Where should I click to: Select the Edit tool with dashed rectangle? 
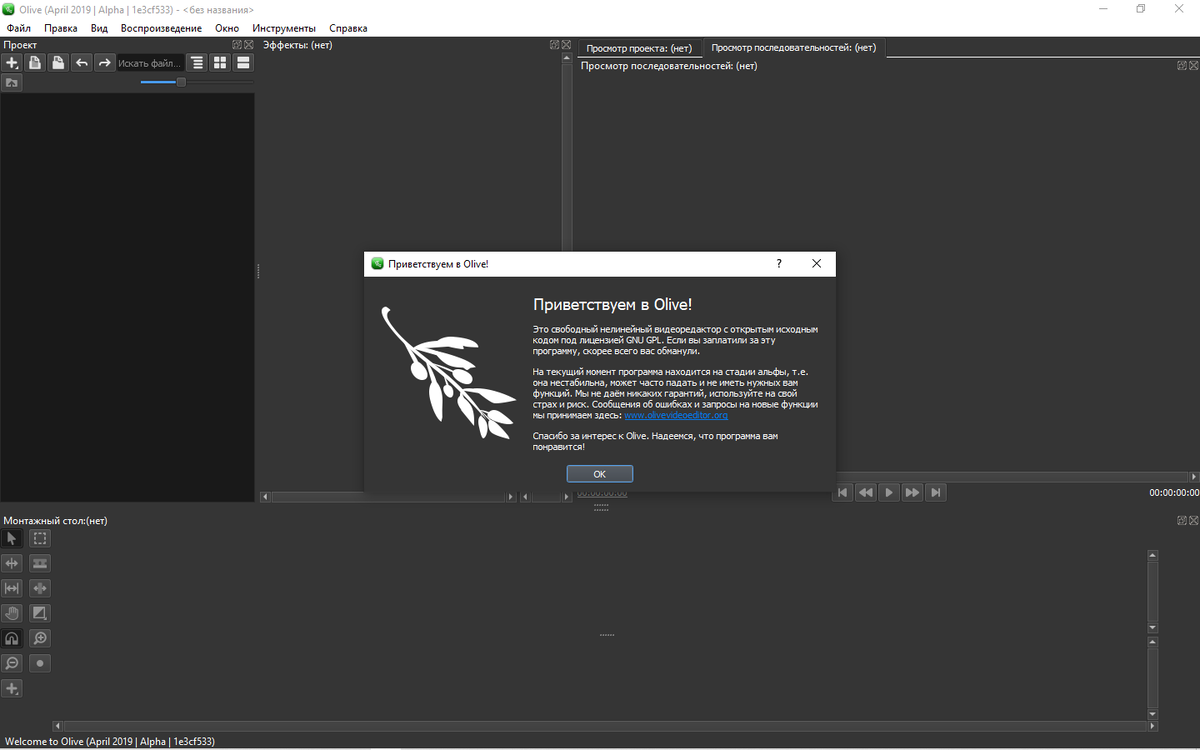(40, 539)
